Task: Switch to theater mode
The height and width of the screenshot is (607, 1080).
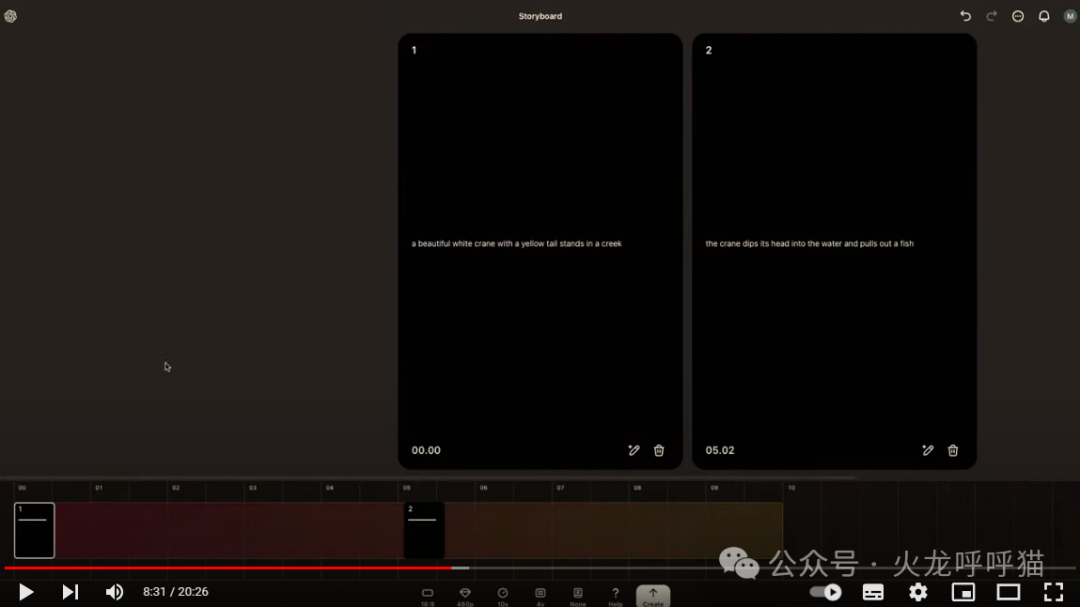Action: point(1008,592)
